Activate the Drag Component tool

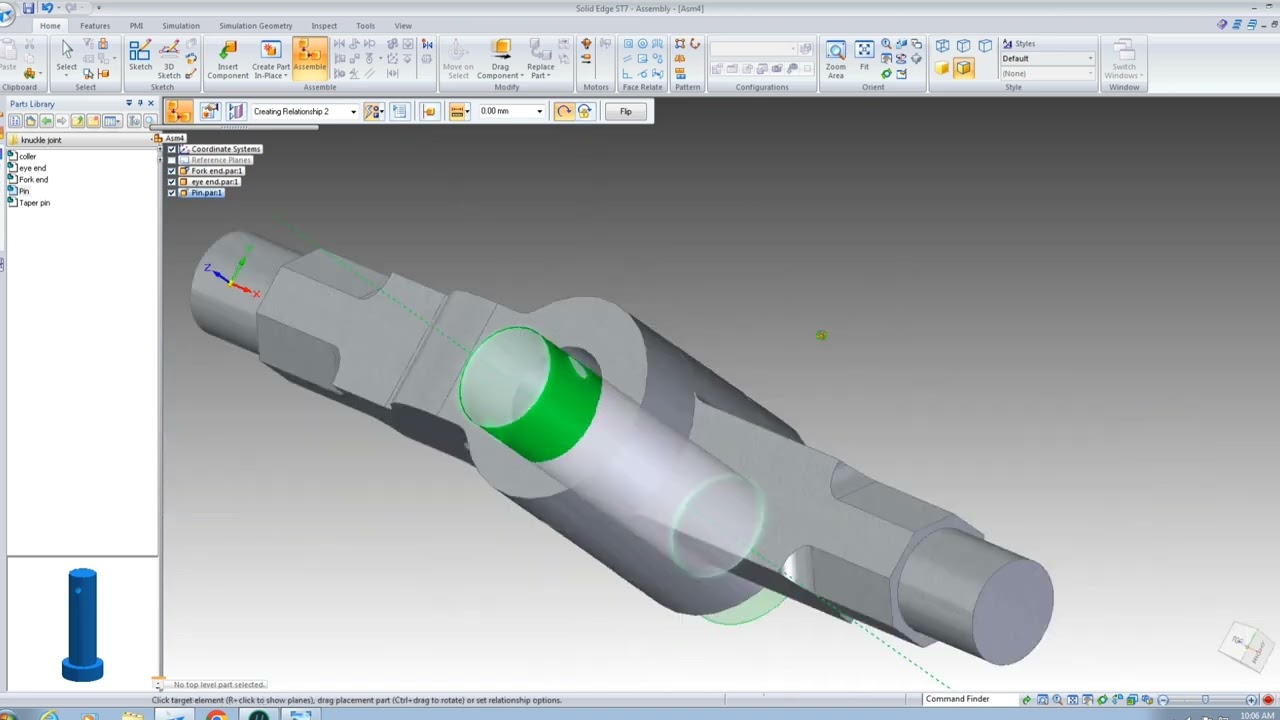[x=500, y=60]
